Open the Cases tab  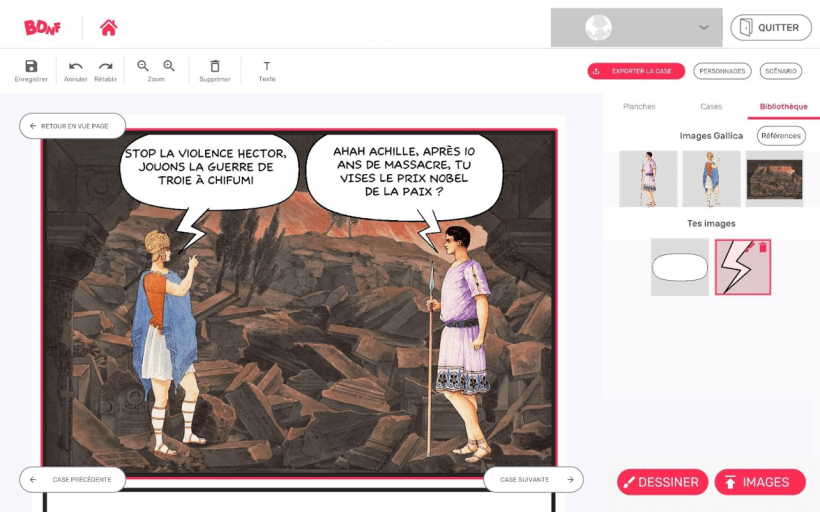711,106
